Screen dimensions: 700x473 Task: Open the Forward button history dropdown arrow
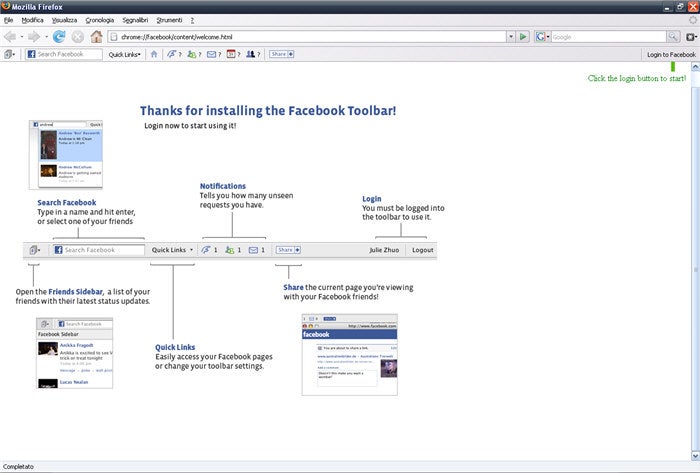(x=46, y=37)
